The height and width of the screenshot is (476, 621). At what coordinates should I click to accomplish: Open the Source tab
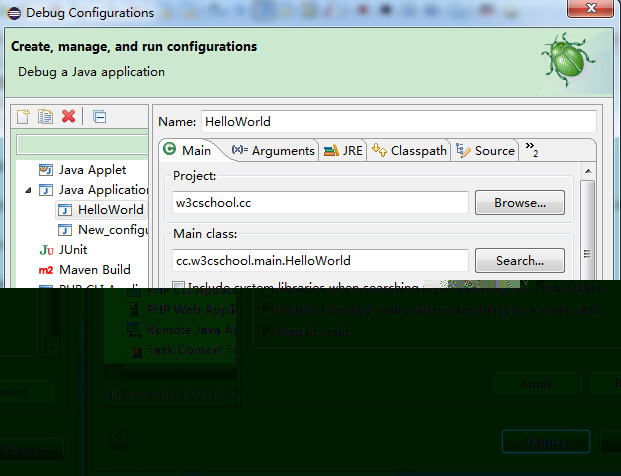(485, 150)
